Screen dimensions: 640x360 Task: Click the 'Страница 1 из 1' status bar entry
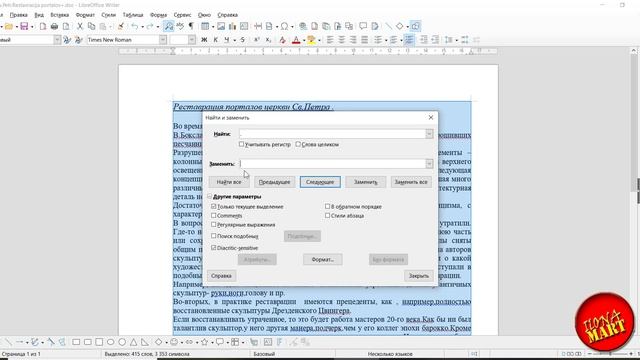pos(21,354)
